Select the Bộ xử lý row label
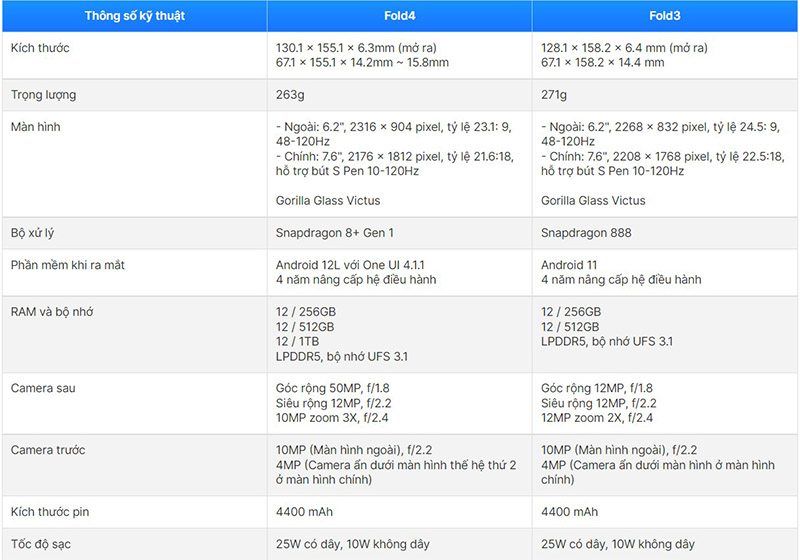This screenshot has height=560, width=800. pos(32,233)
